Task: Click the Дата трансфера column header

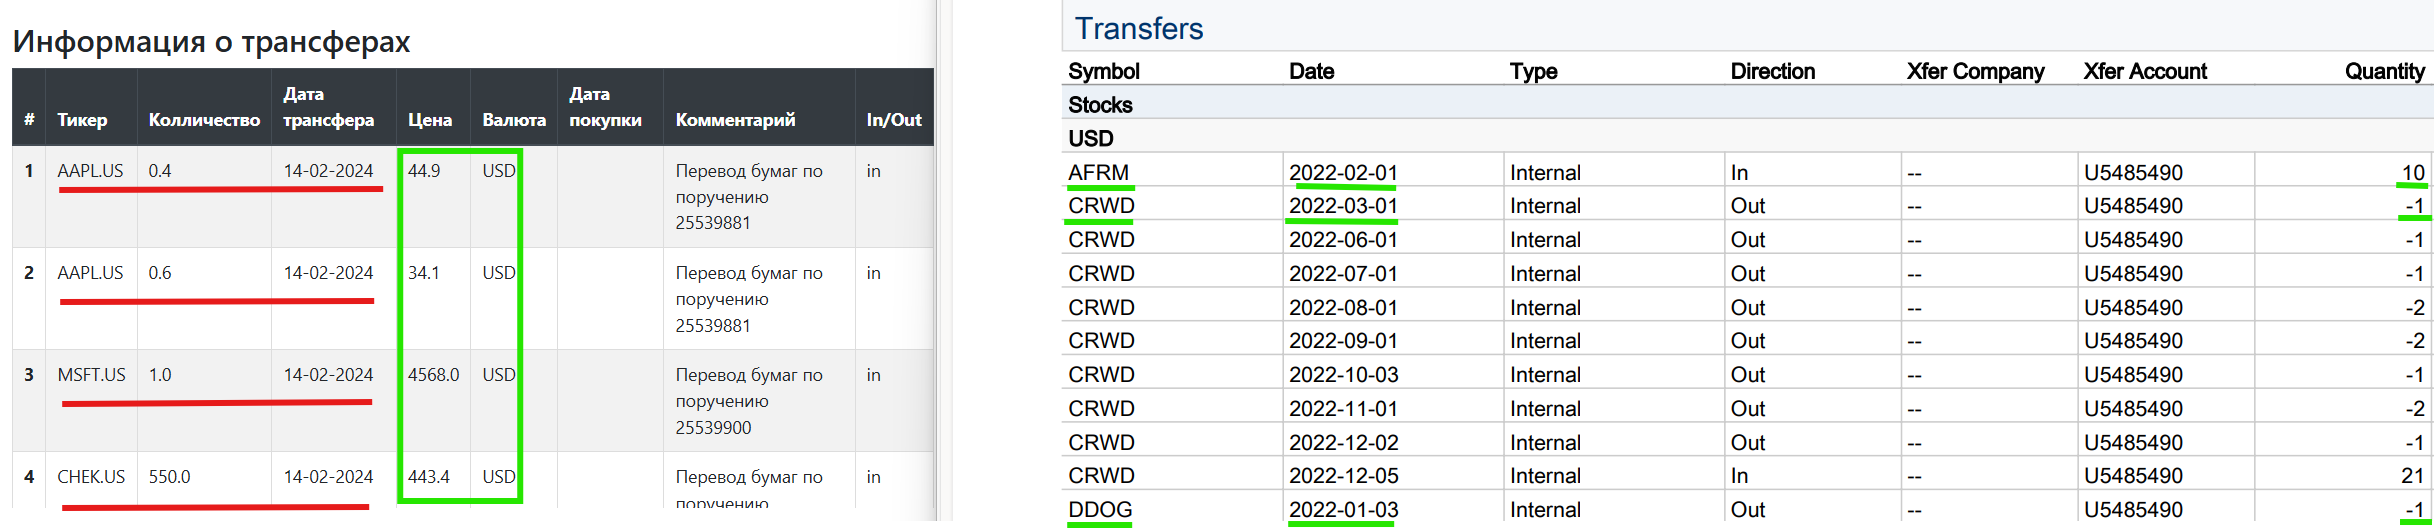Action: click(328, 107)
